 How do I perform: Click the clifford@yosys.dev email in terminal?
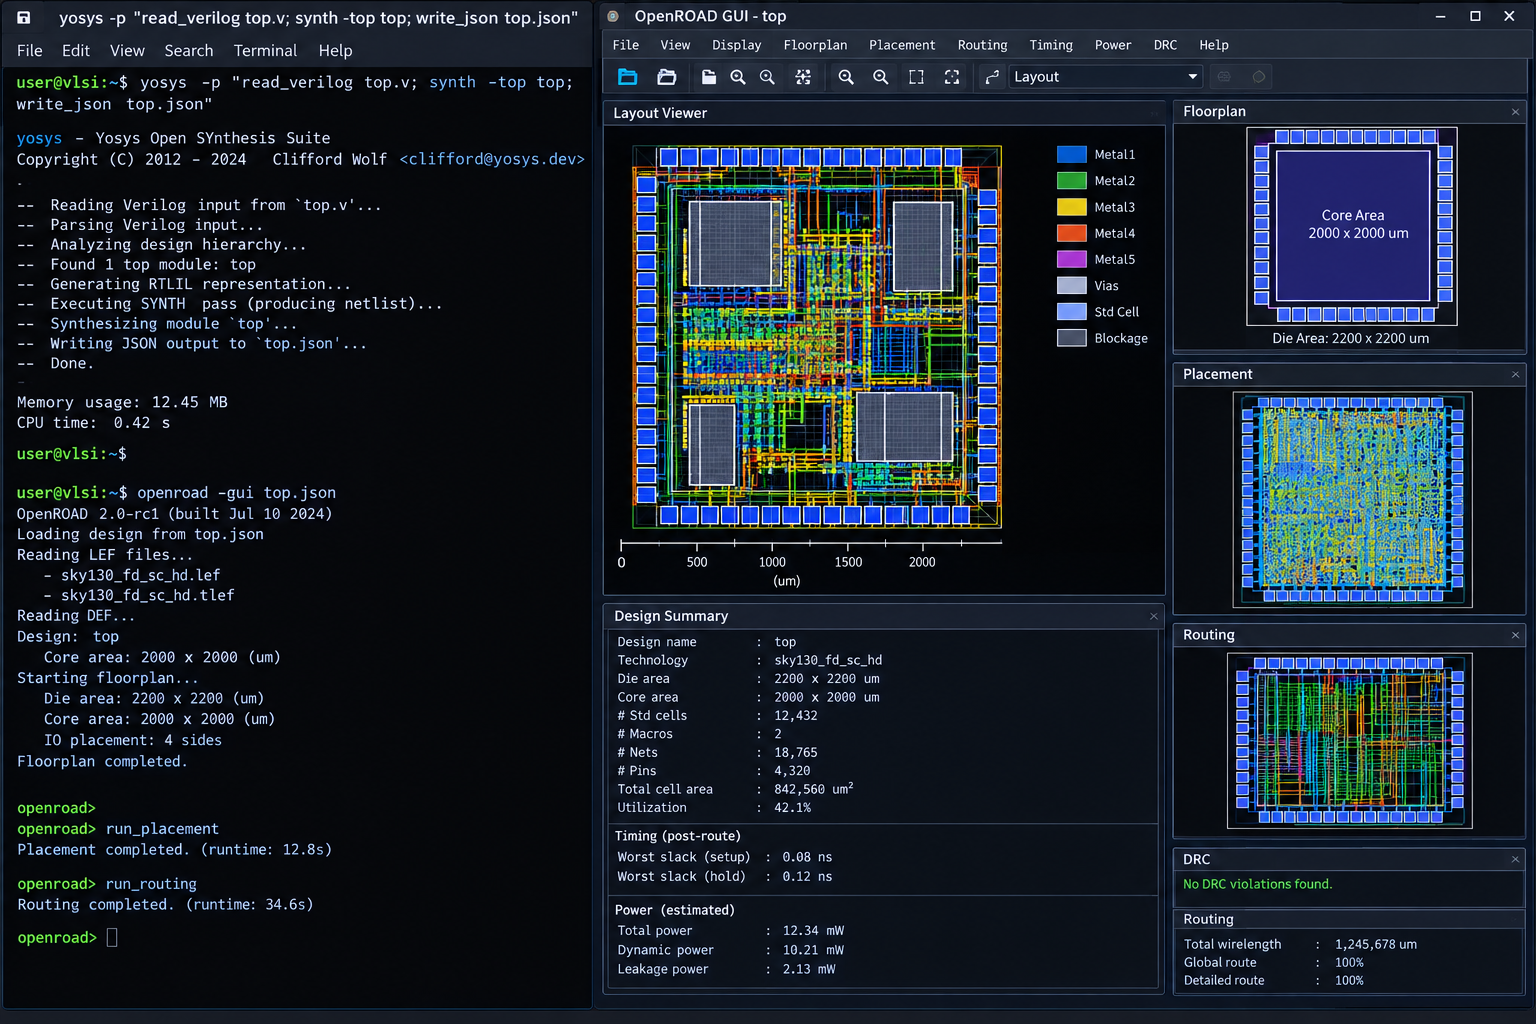tap(492, 159)
